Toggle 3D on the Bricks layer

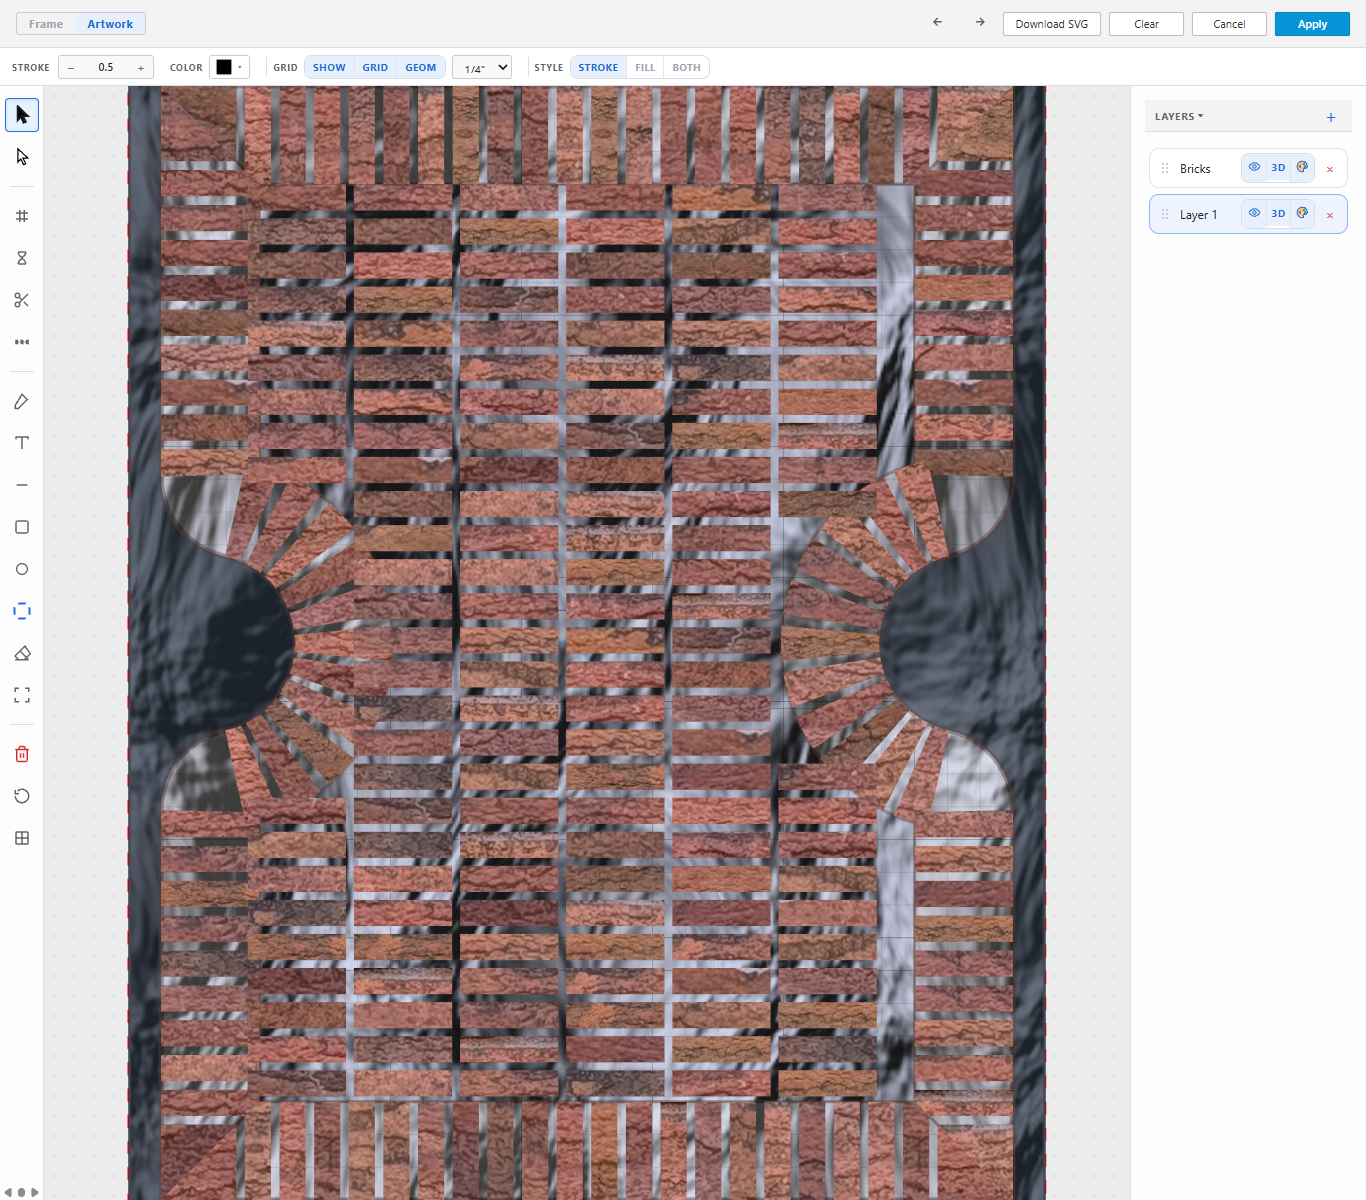pyautogui.click(x=1278, y=167)
